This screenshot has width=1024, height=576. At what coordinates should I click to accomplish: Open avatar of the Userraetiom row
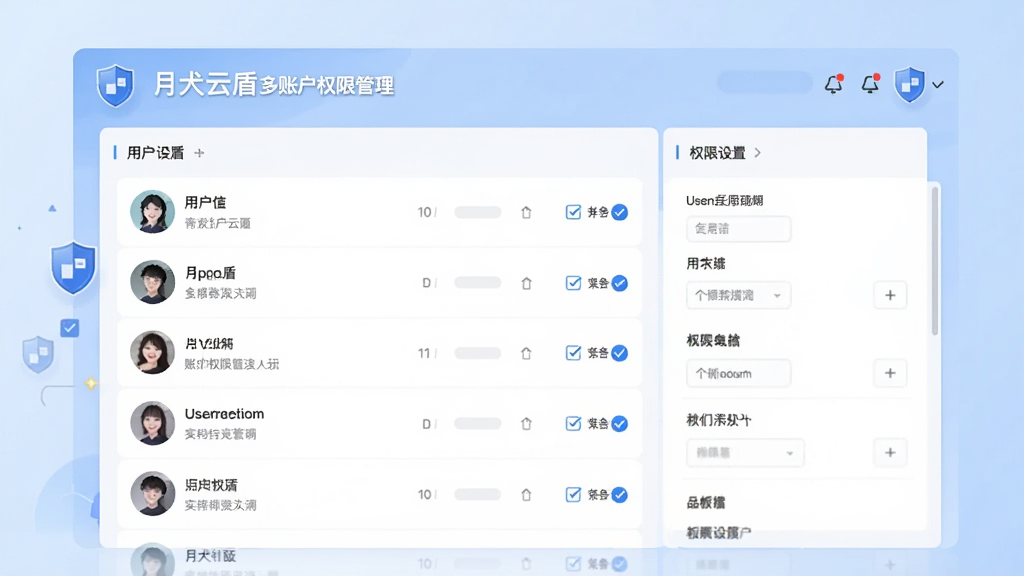152,423
